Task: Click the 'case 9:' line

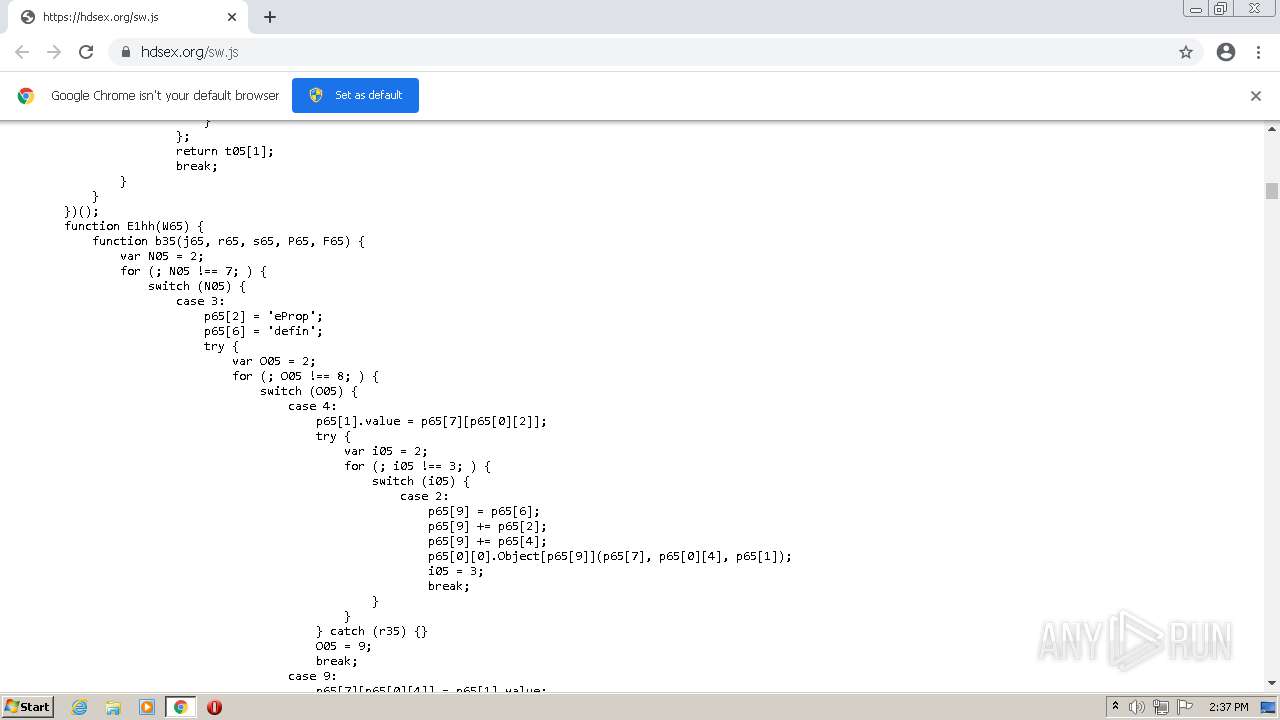Action: 313,676
